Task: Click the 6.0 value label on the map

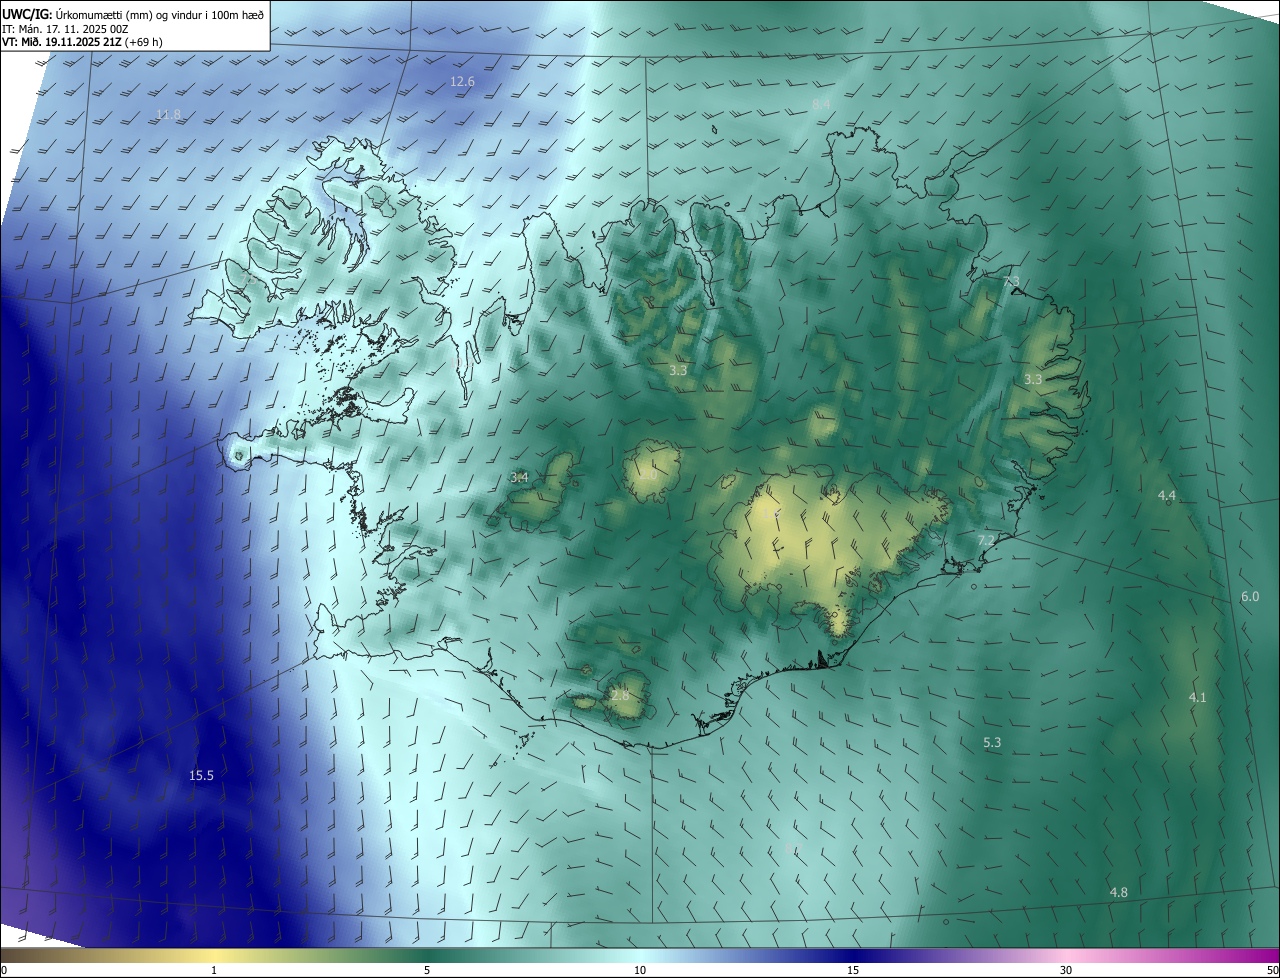Action: (x=1250, y=597)
